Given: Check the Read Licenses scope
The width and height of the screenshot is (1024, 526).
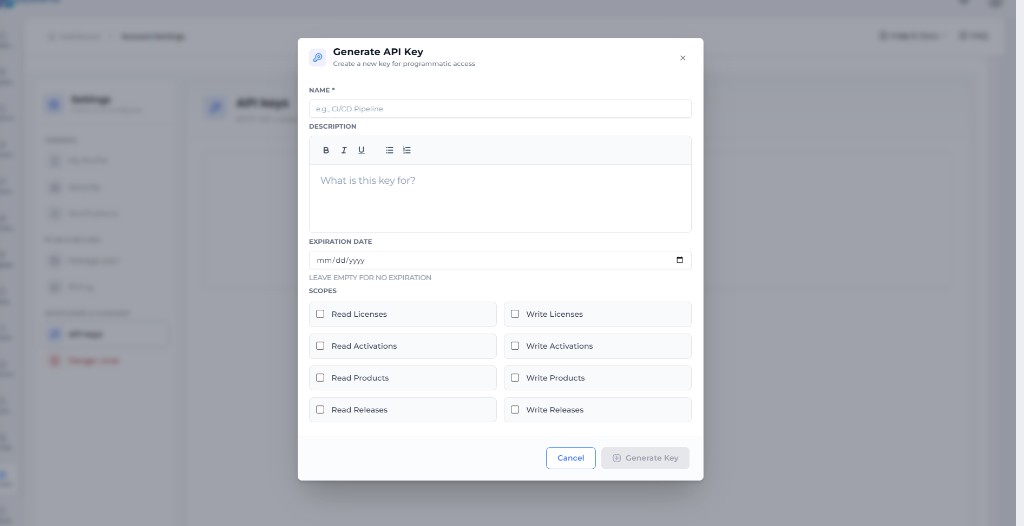Looking at the screenshot, I should [x=320, y=314].
